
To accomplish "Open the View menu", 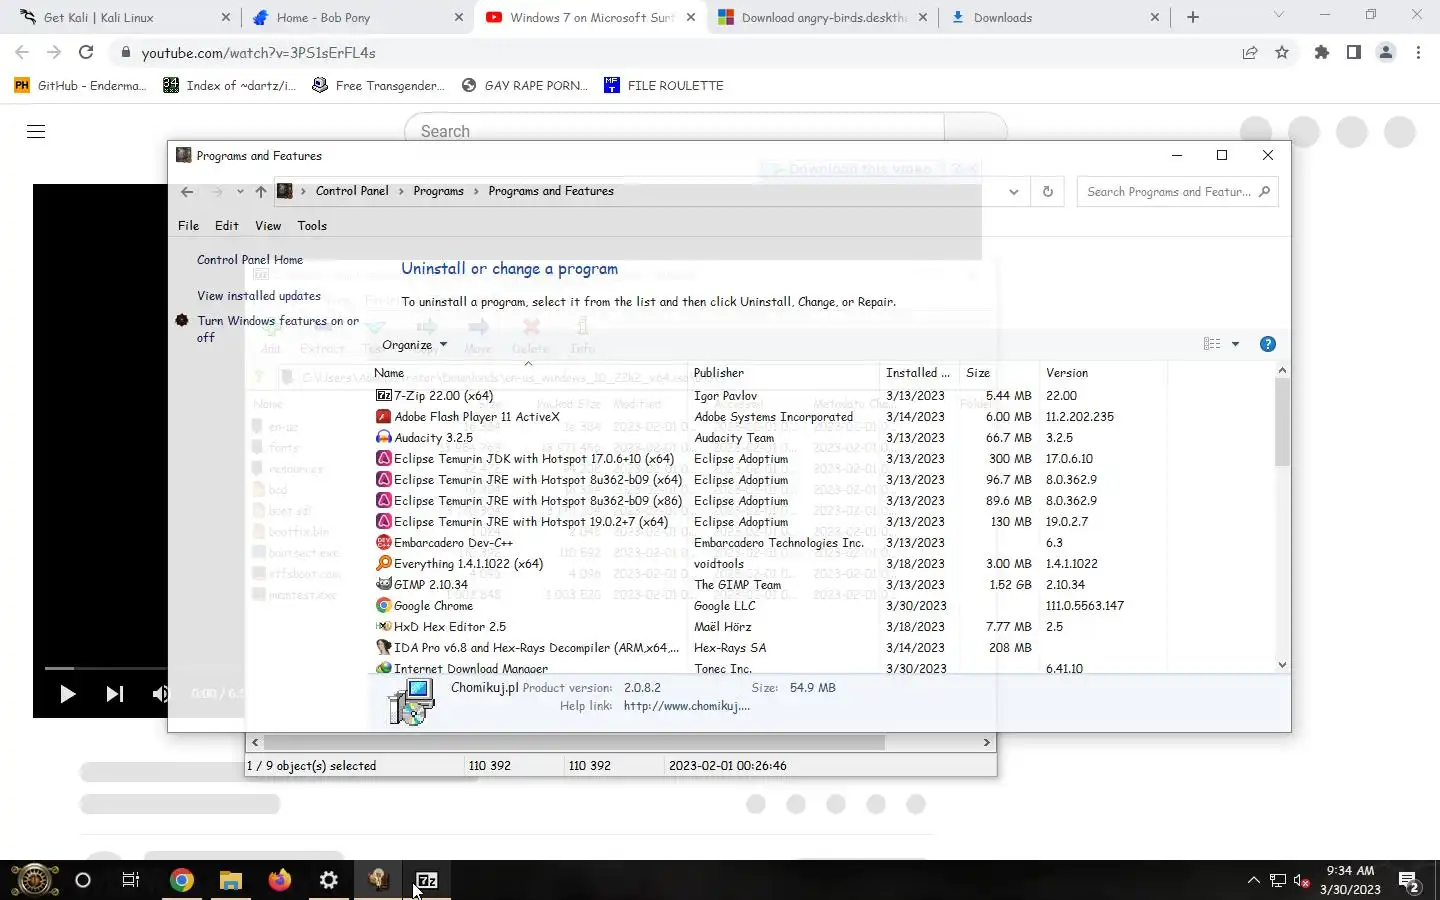I will coord(268,226).
